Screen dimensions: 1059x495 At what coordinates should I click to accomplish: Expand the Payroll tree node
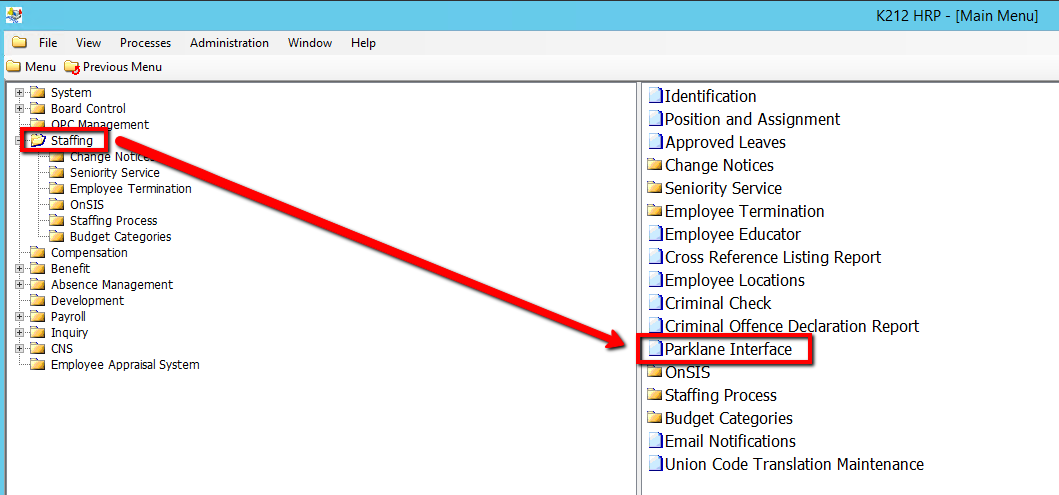(x=19, y=317)
